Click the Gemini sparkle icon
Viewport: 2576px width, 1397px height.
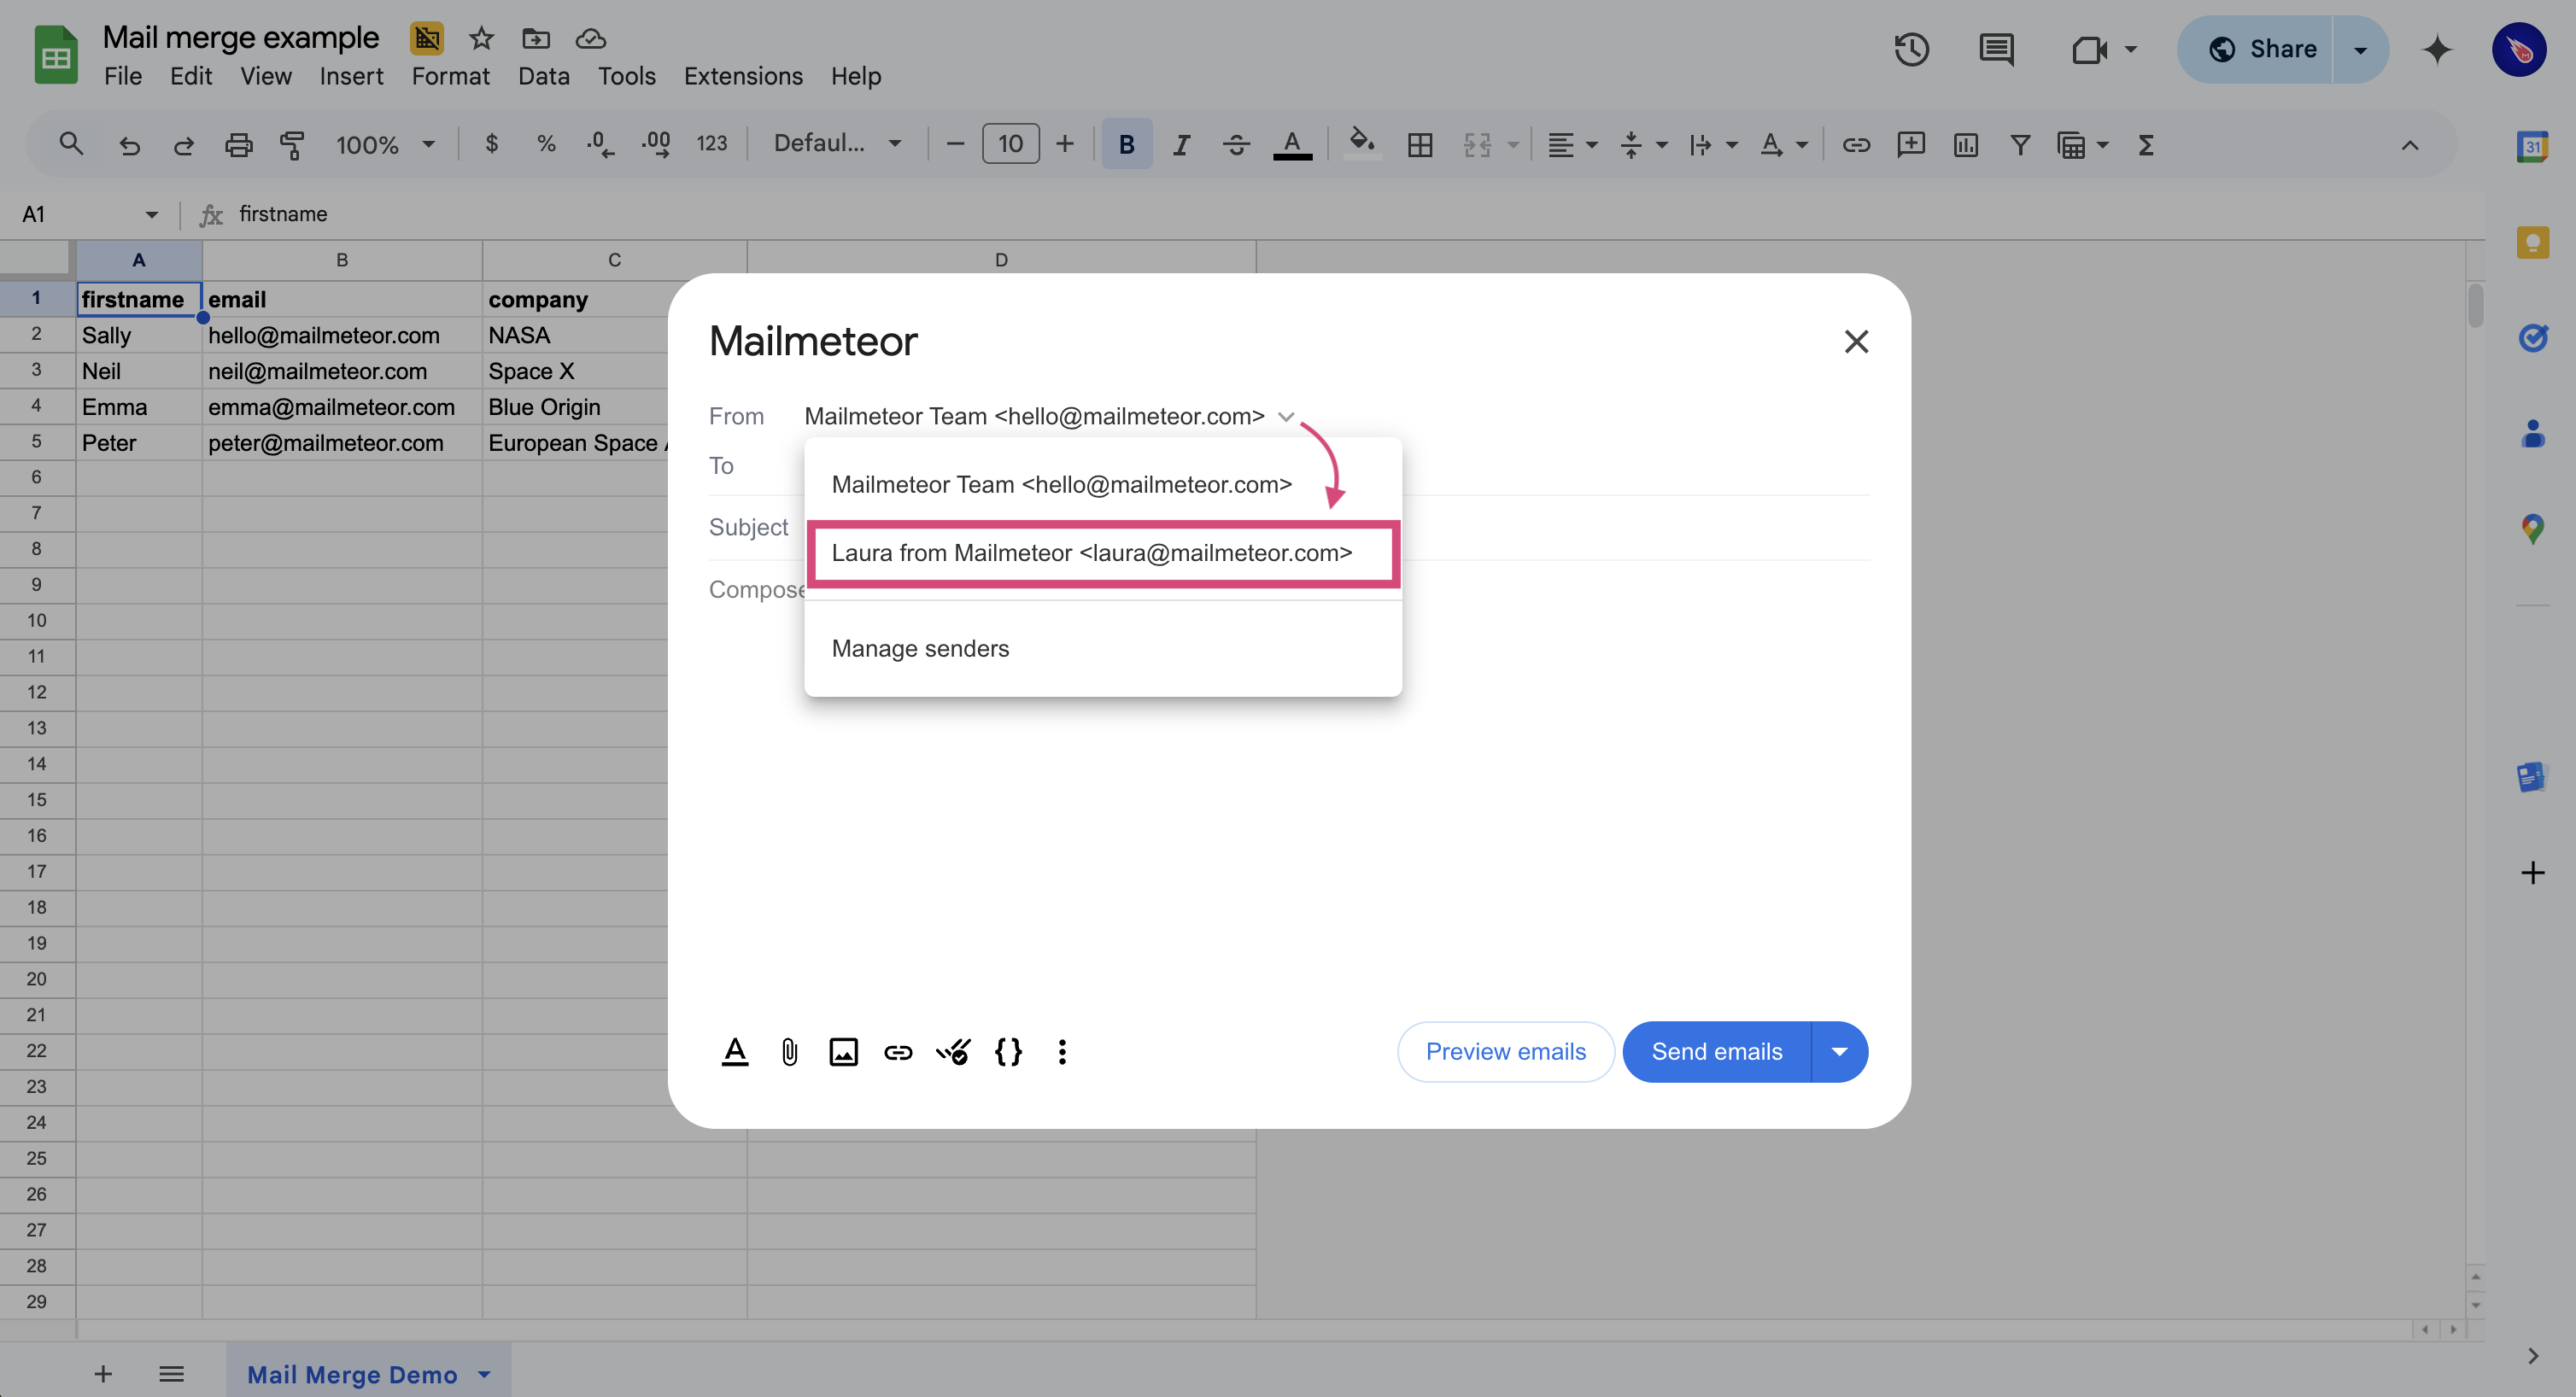tap(2437, 49)
